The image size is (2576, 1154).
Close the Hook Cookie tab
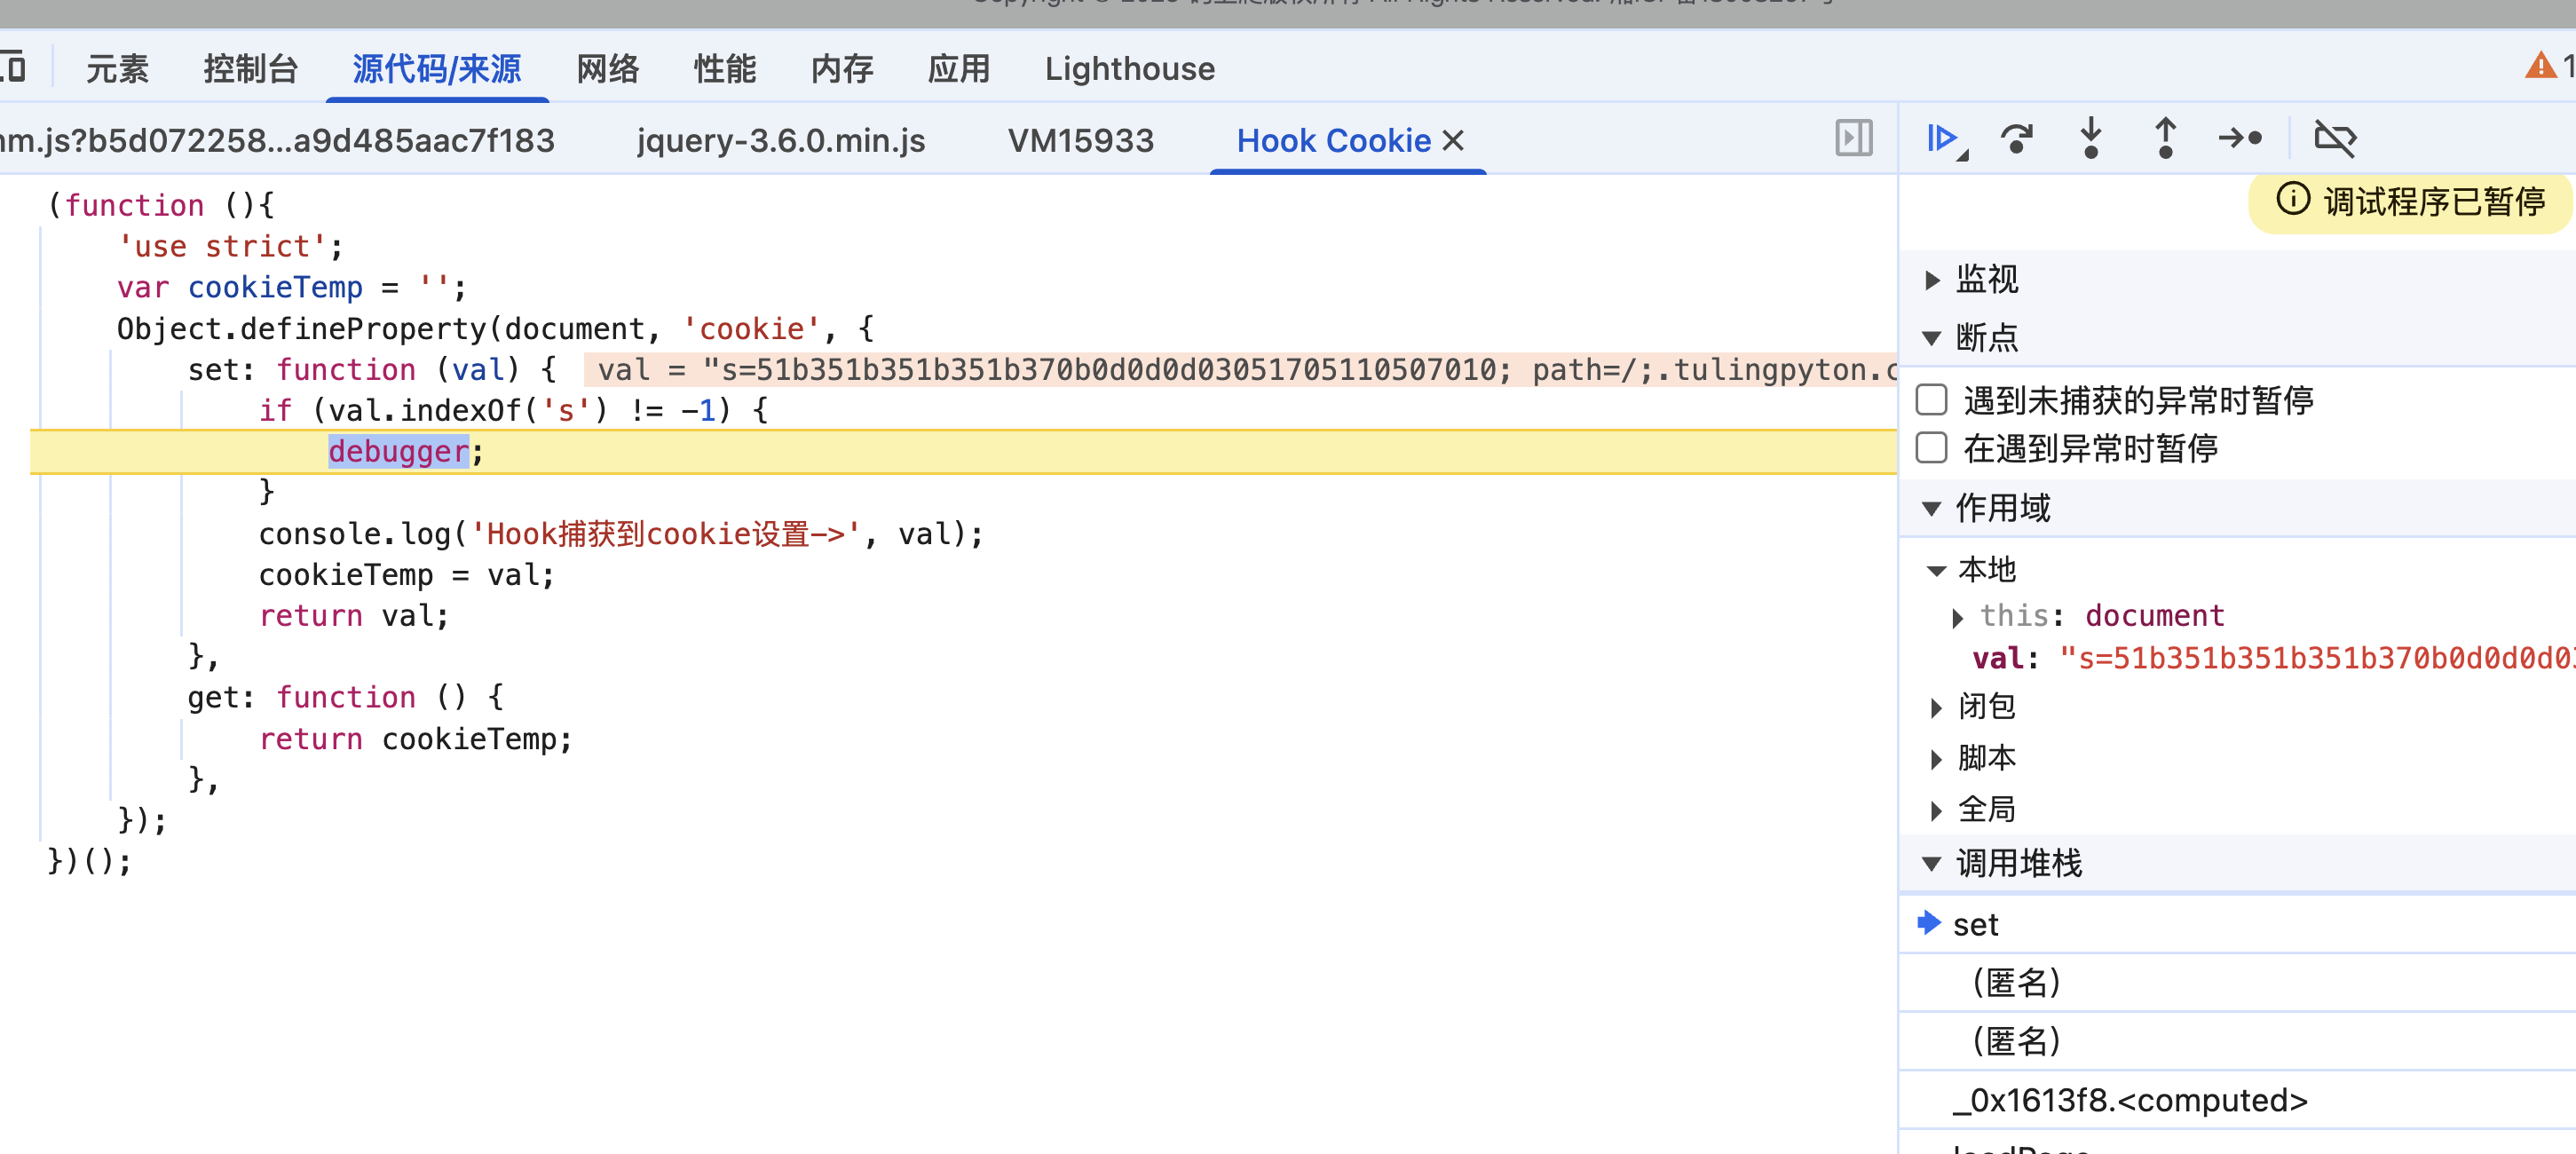[x=1454, y=141]
